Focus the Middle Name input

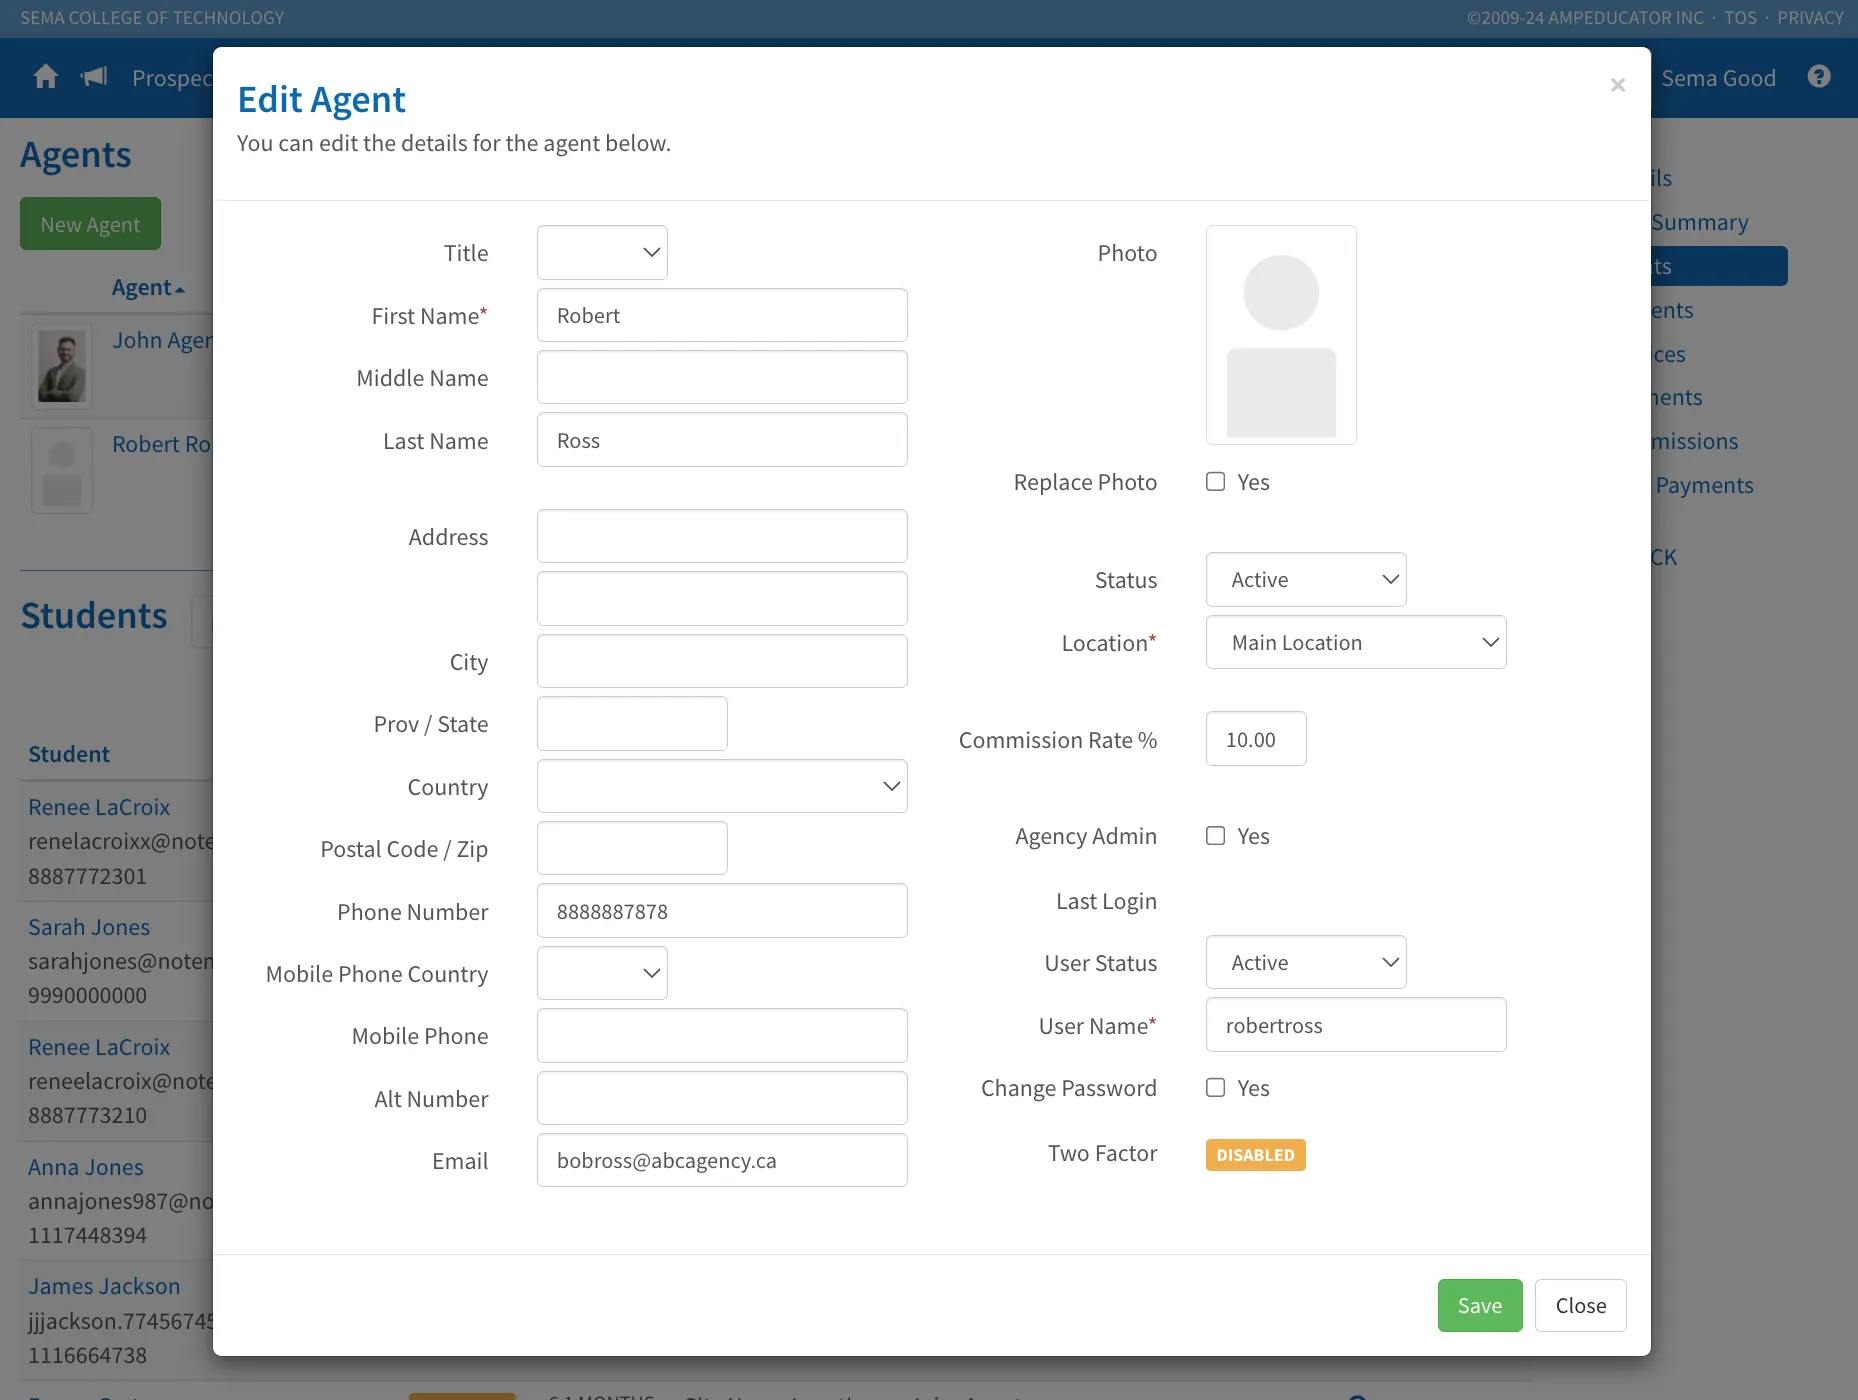click(x=722, y=378)
